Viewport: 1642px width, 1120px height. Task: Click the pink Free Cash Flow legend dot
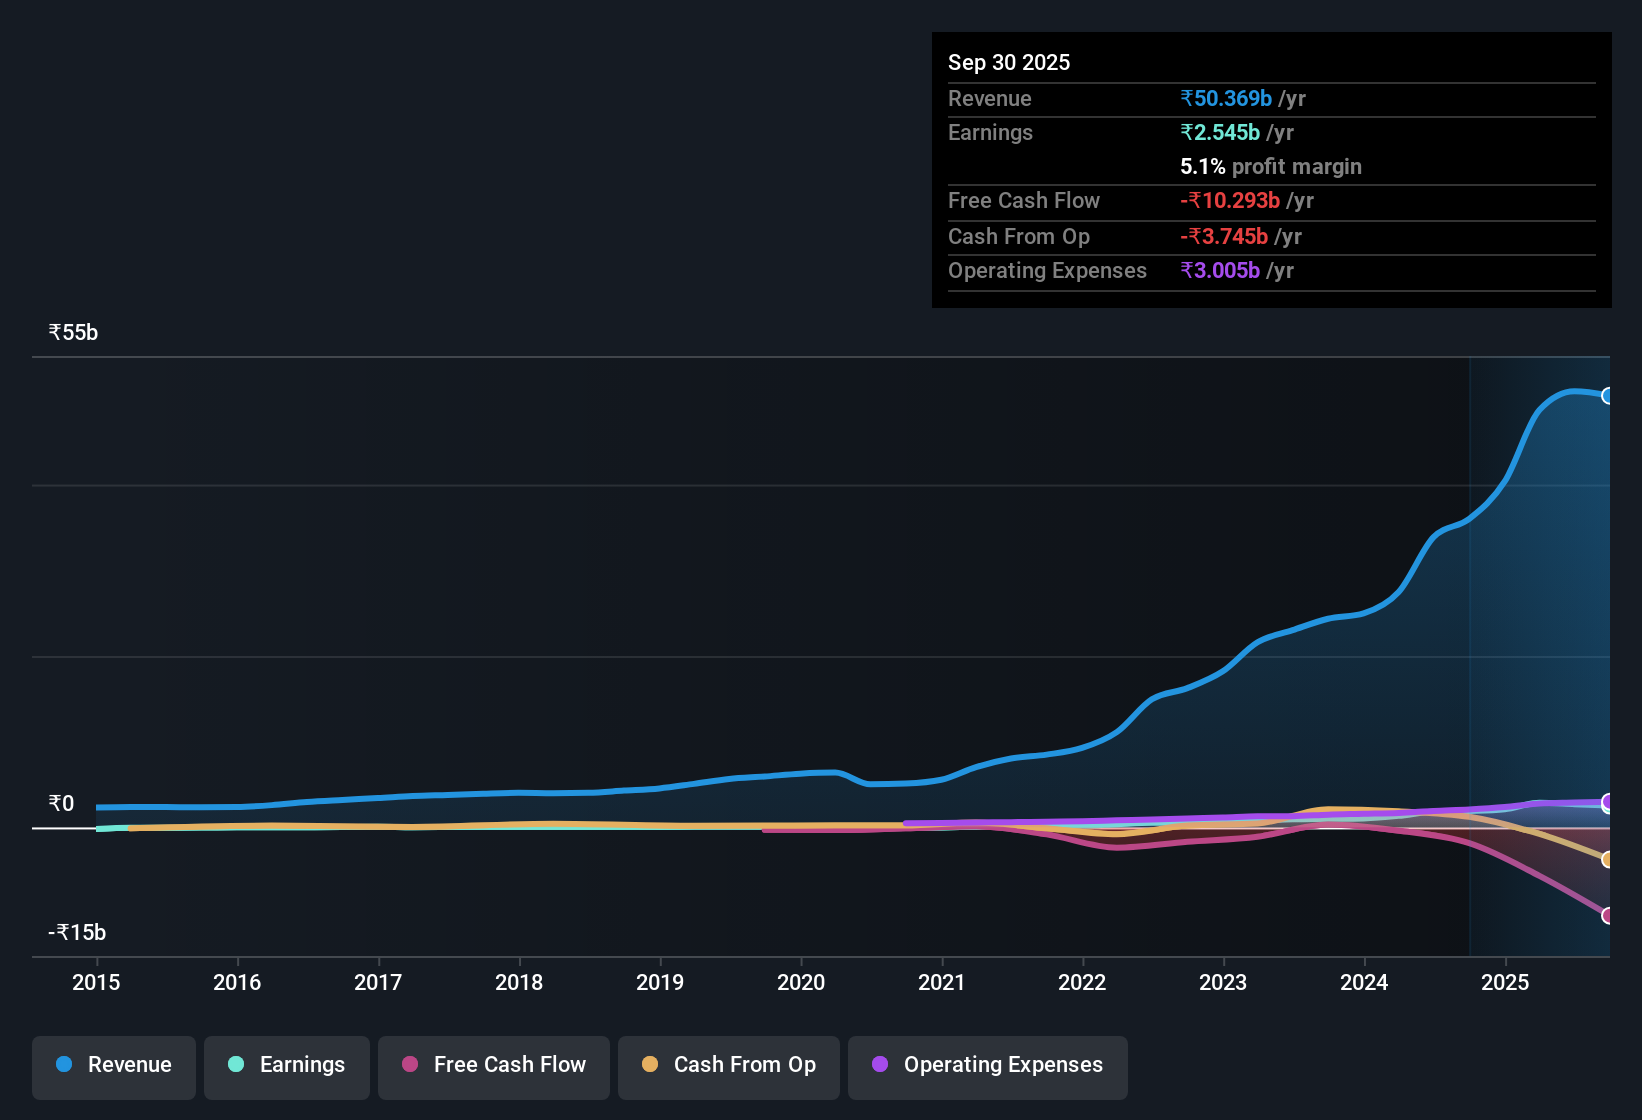pyautogui.click(x=409, y=1065)
